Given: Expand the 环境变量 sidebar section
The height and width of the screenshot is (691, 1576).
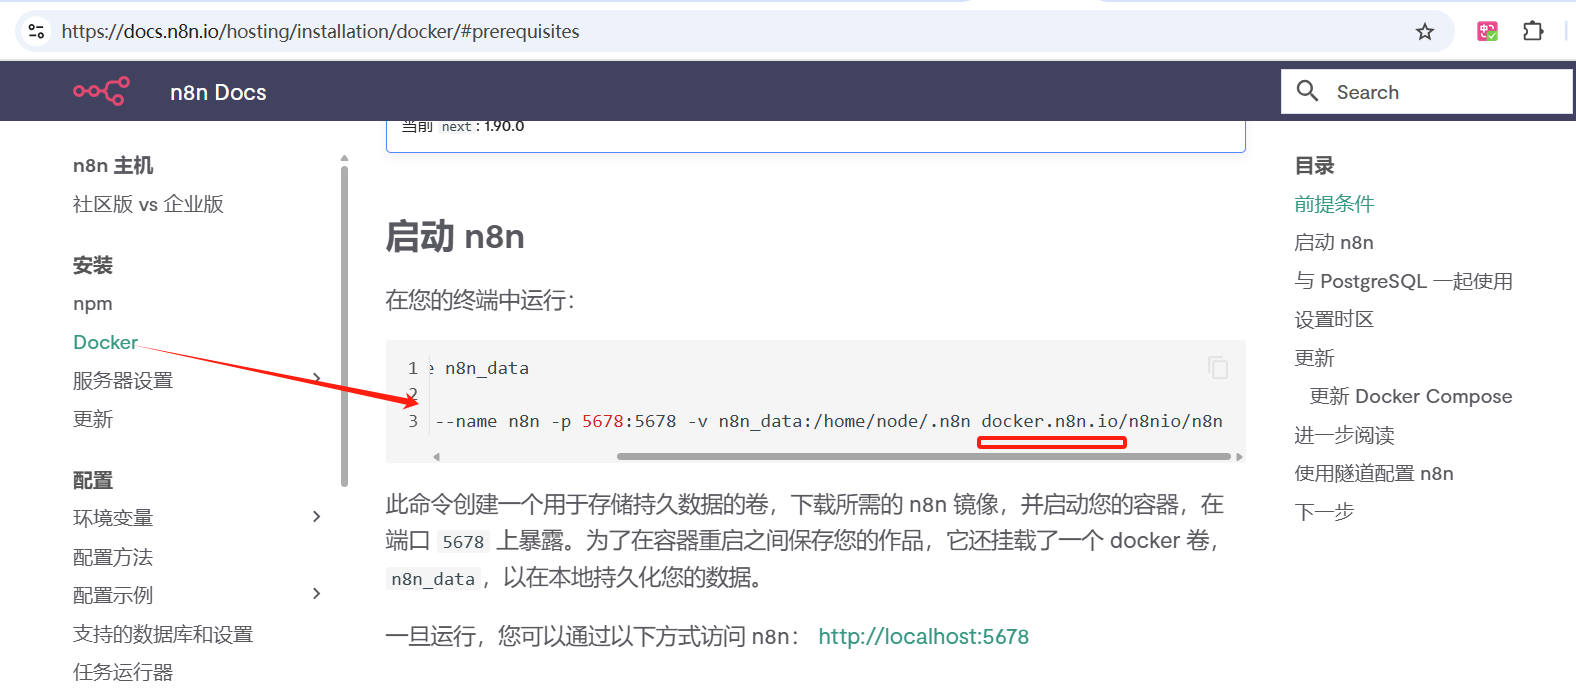Looking at the screenshot, I should (x=316, y=517).
